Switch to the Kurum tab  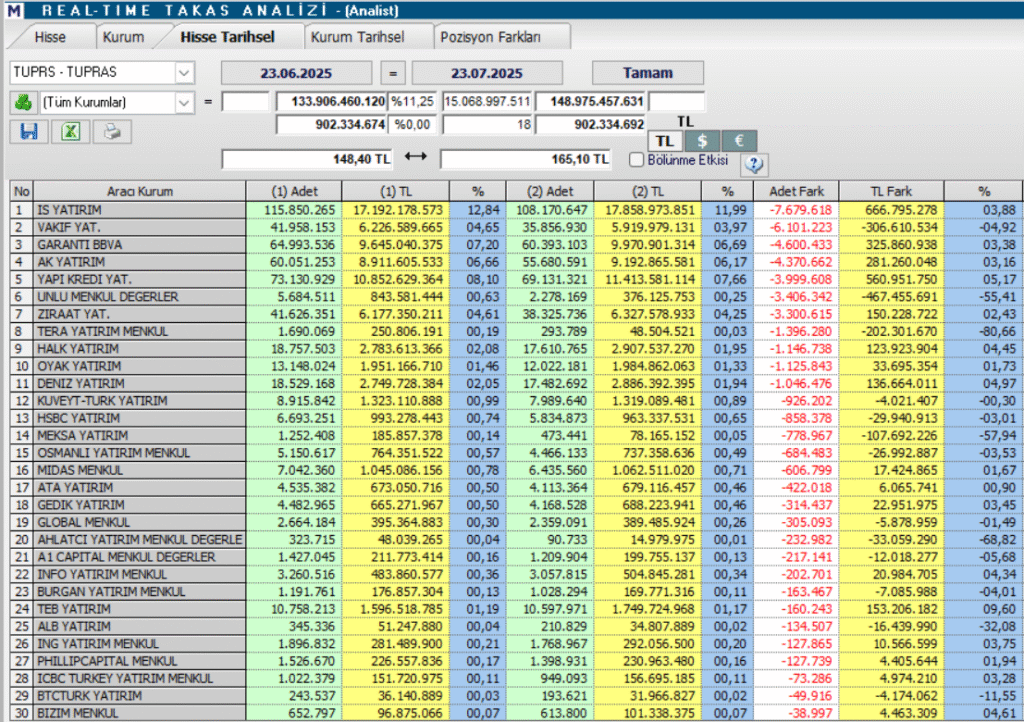(123, 37)
